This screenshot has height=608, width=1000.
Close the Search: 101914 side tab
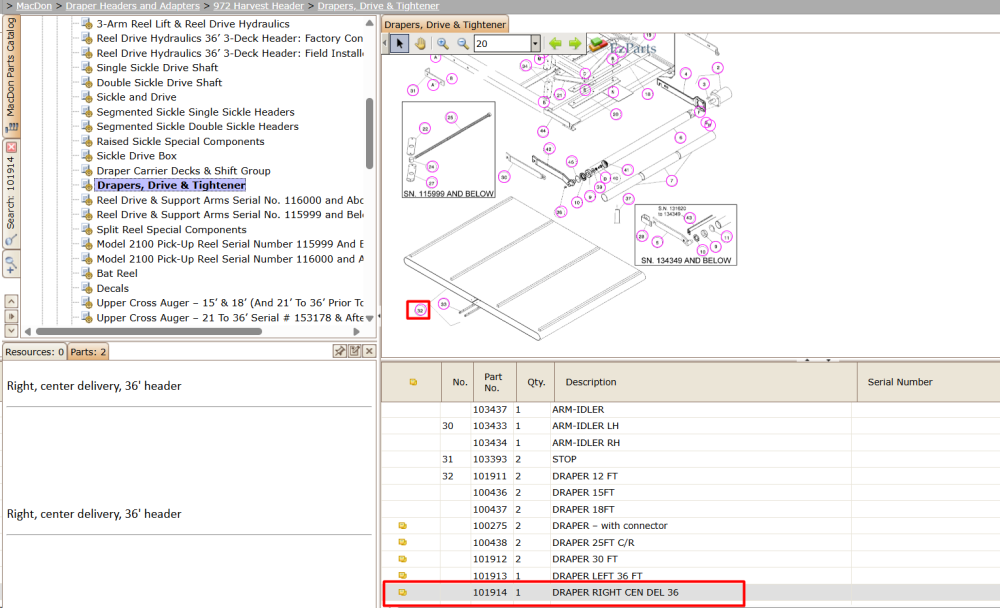click(11, 147)
